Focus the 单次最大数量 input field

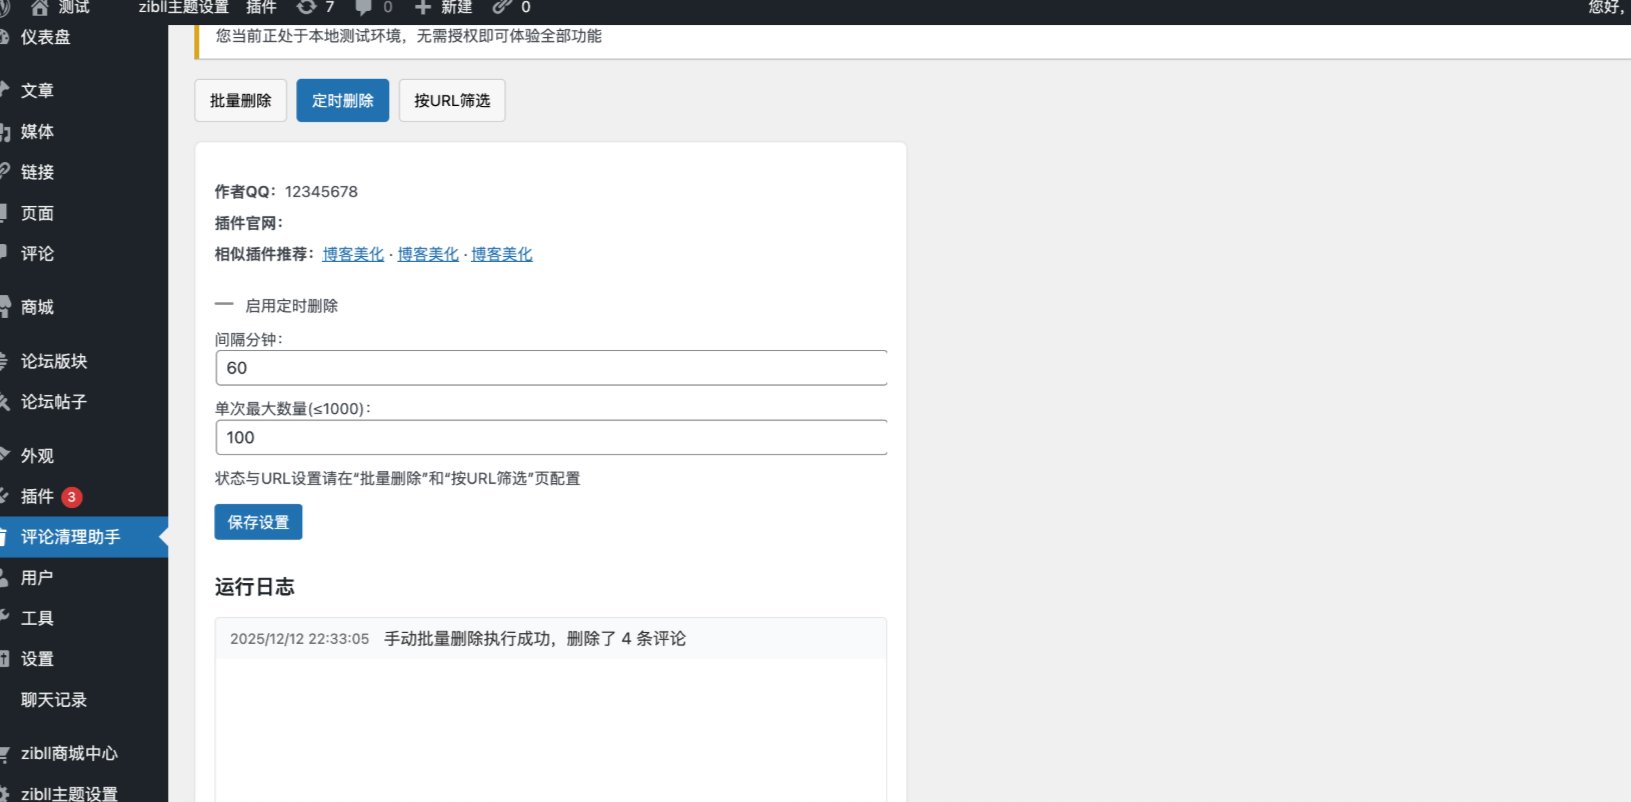(x=551, y=437)
